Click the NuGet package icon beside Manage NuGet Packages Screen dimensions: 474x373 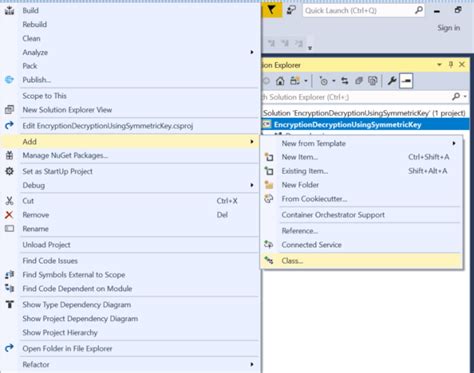coord(9,155)
